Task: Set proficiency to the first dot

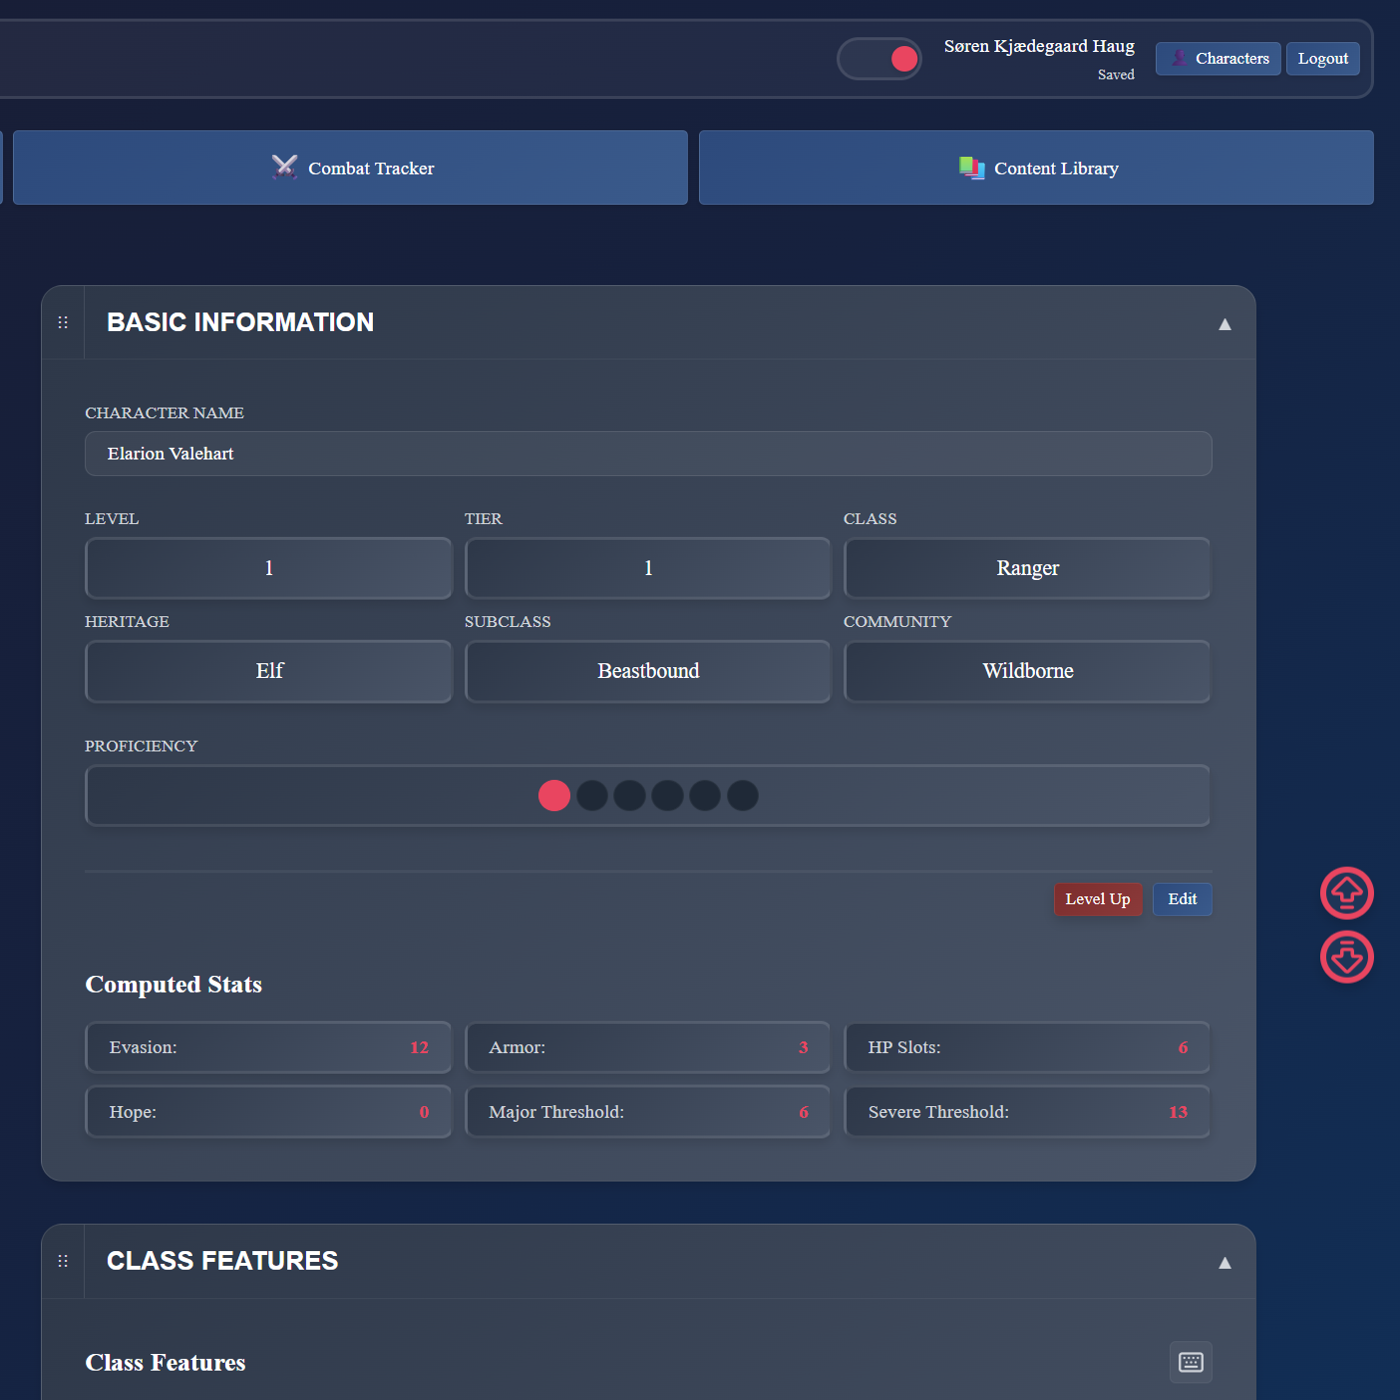Action: (x=554, y=796)
